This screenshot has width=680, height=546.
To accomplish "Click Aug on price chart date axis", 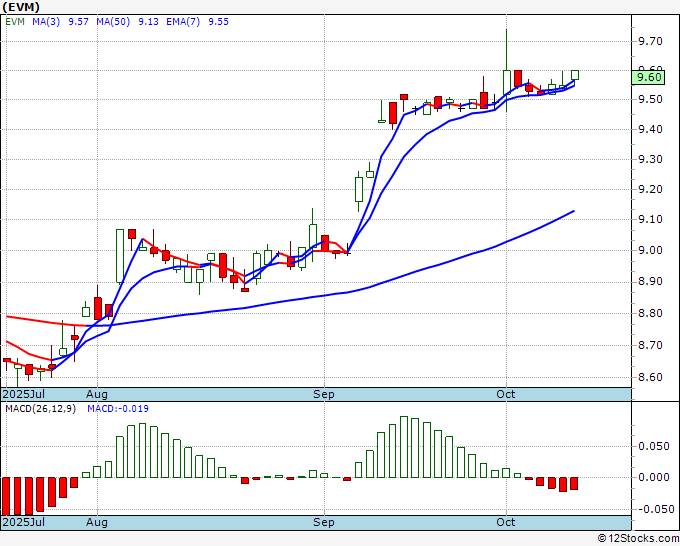I will tap(97, 394).
